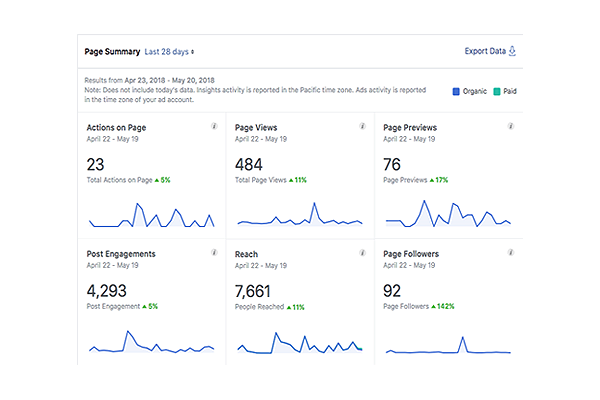Screen dimensions: 600x400
Task: Click the green Paid color swatch
Action: tap(497, 91)
